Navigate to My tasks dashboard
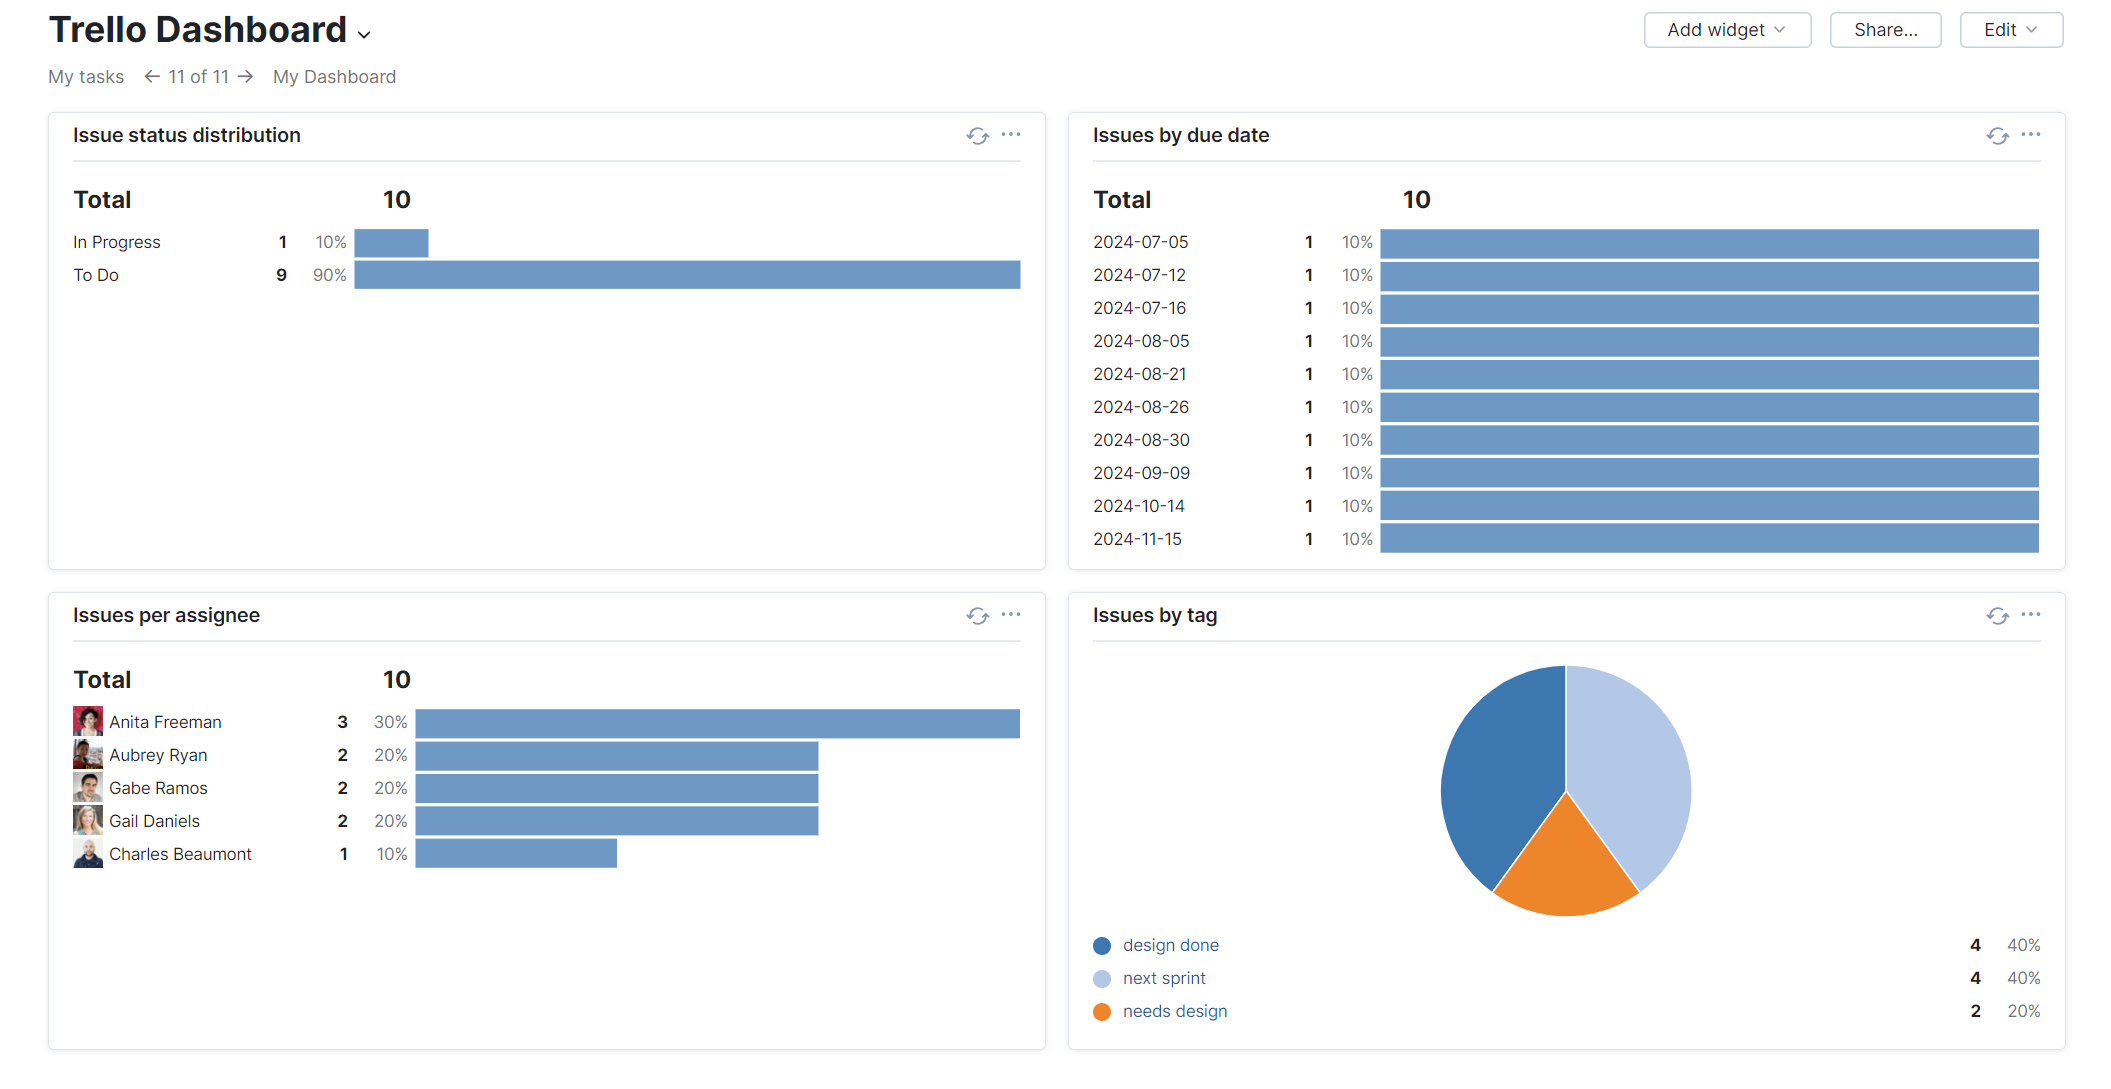 coord(86,77)
